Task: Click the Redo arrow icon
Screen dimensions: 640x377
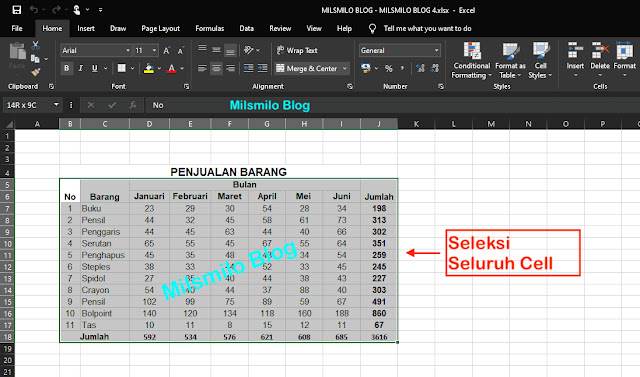Action: [x=56, y=10]
